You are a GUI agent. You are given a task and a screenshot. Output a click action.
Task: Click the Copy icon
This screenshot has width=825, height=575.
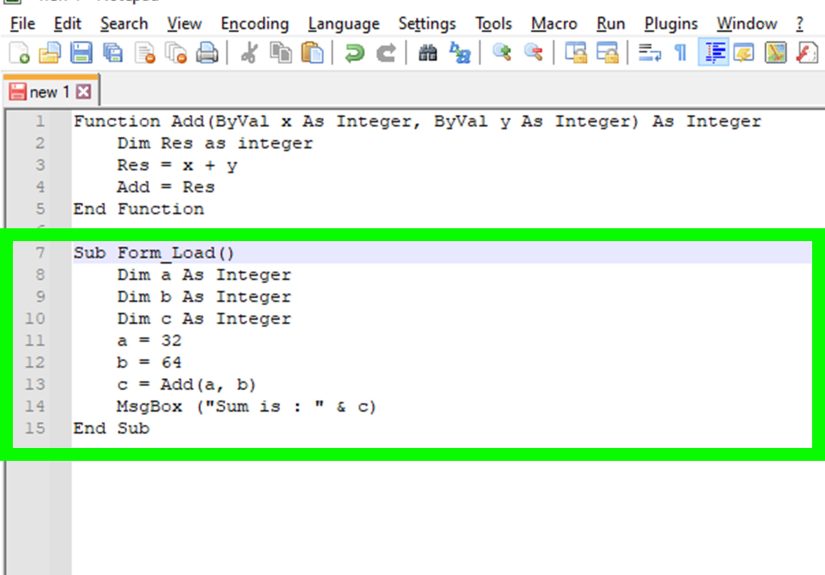[x=280, y=53]
